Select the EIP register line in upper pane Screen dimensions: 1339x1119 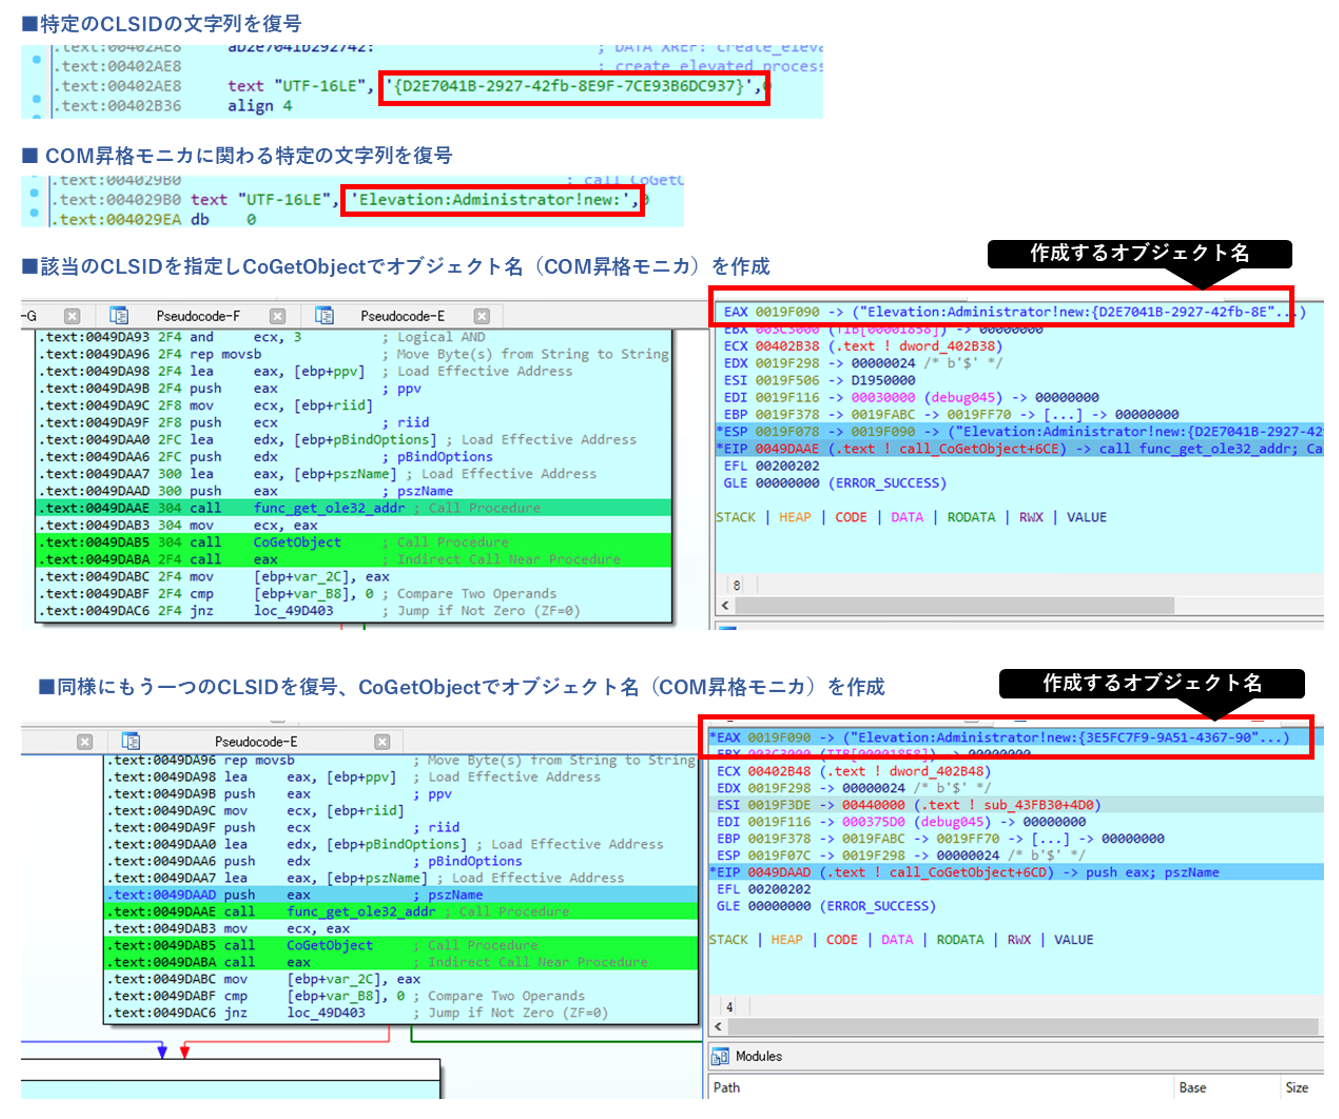900,449
